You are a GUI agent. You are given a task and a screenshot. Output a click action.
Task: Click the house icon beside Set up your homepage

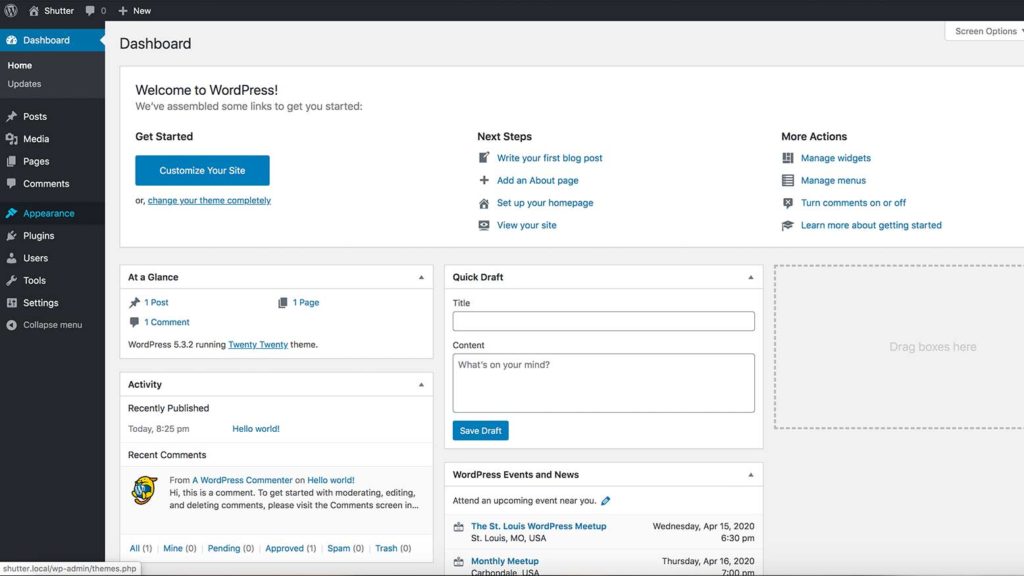click(x=484, y=203)
